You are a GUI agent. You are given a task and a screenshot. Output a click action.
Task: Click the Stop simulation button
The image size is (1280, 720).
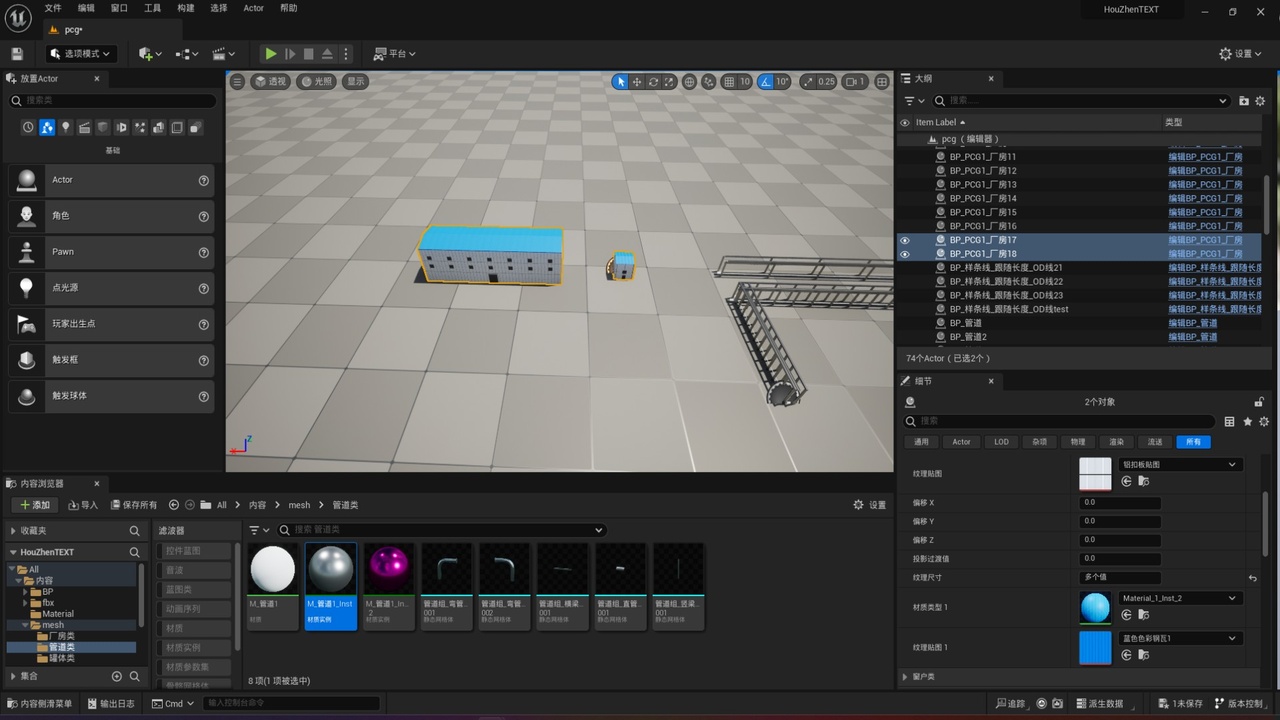(x=308, y=54)
